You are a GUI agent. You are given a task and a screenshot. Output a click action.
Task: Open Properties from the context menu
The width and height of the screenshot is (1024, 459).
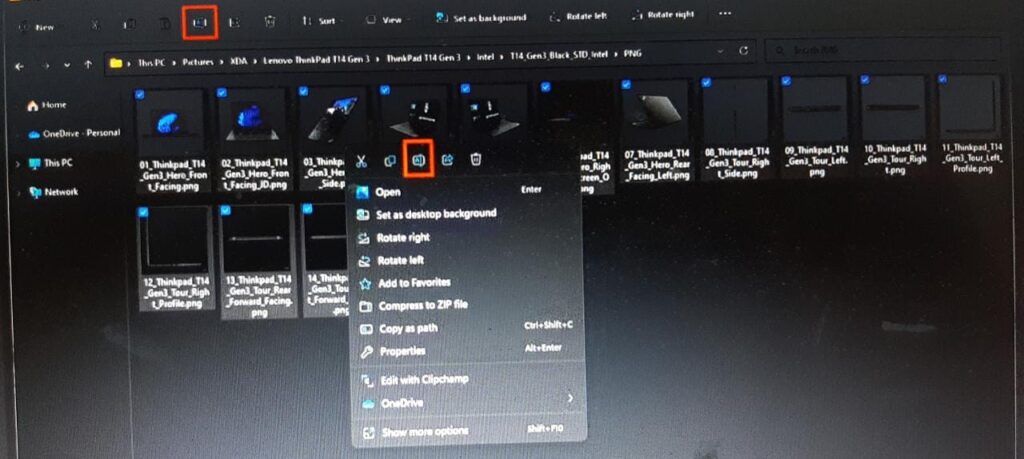[x=467, y=351]
